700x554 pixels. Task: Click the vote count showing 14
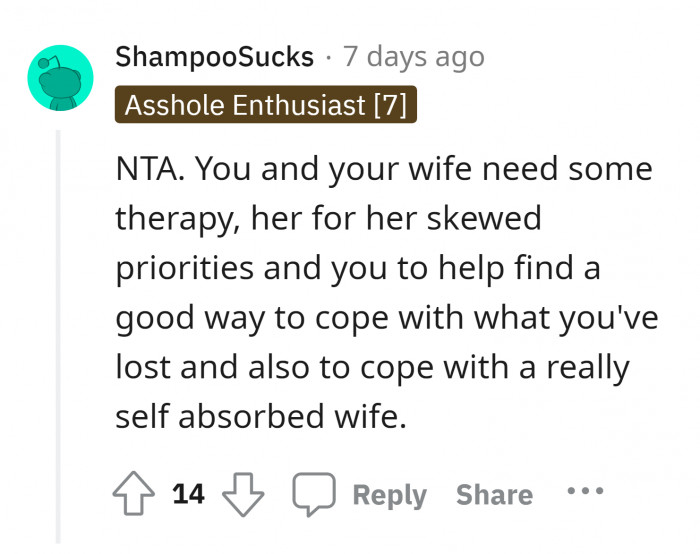click(x=188, y=494)
